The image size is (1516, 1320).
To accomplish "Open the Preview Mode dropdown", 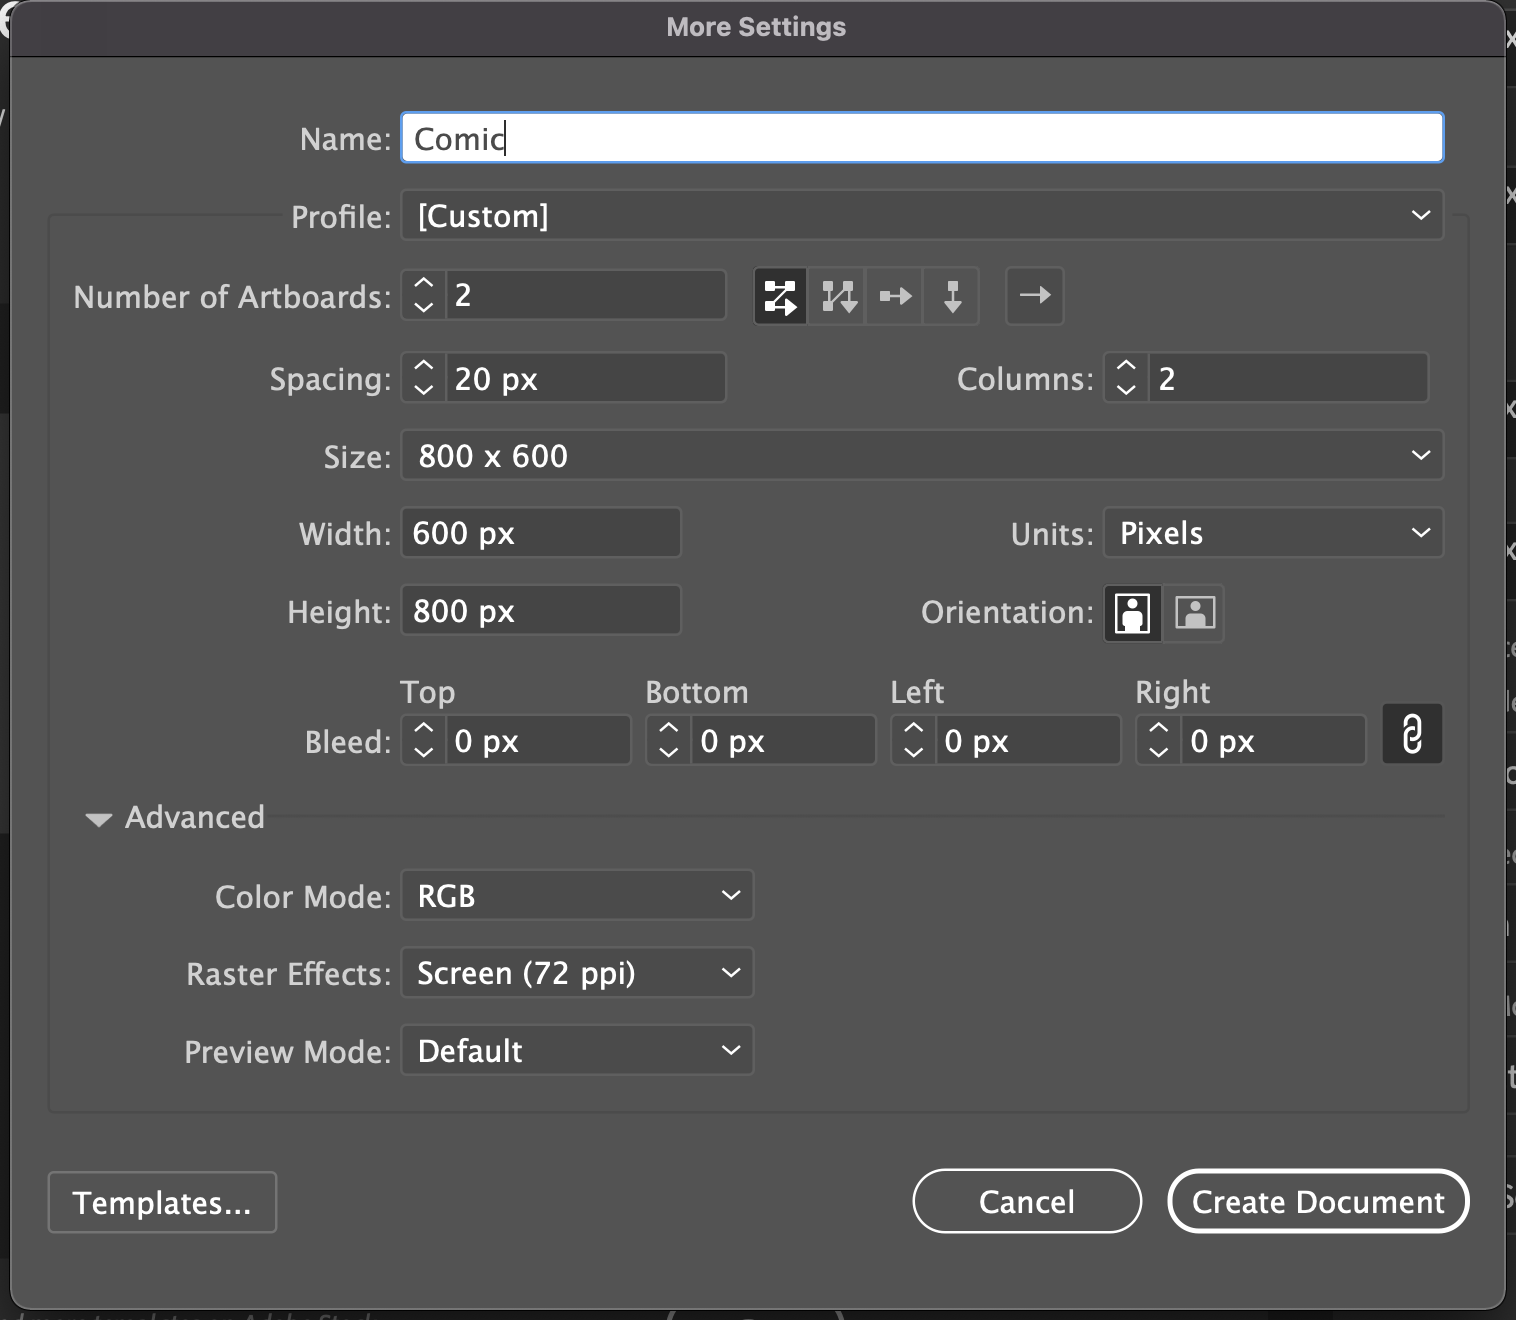I will 577,1051.
